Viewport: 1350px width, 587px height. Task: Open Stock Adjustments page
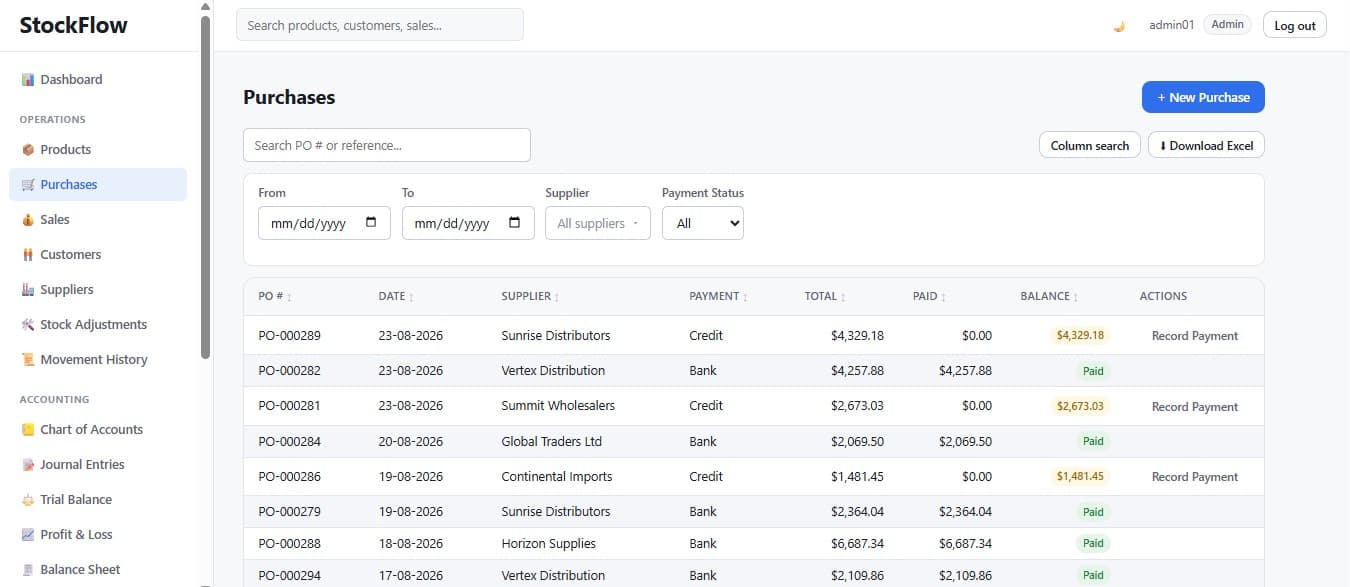98,325
